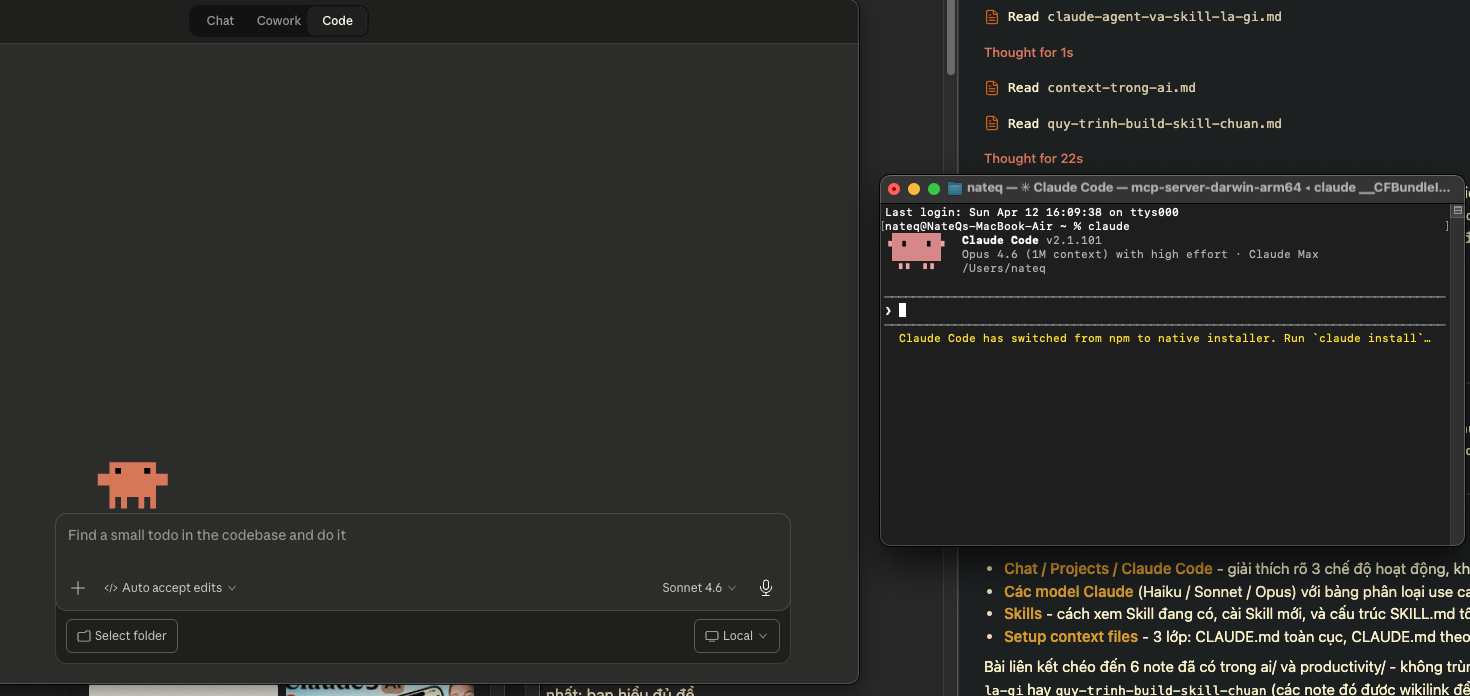The width and height of the screenshot is (1470, 696).
Task: Click the pink Claude Code logo in terminal
Action: pyautogui.click(x=916, y=251)
